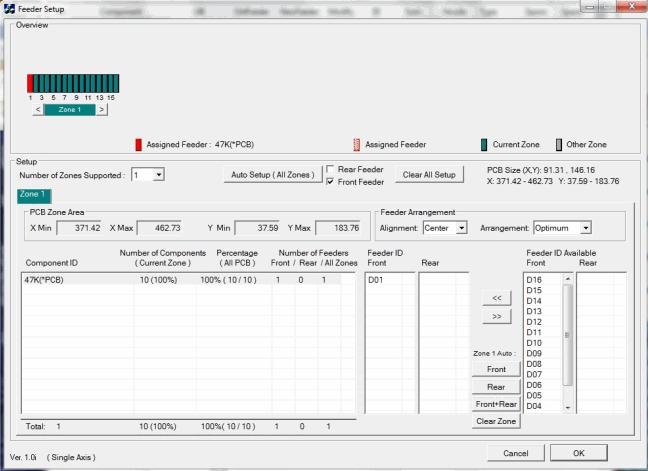Click the Other Zone gray legend icon
The width and height of the screenshot is (648, 471).
coord(558,145)
